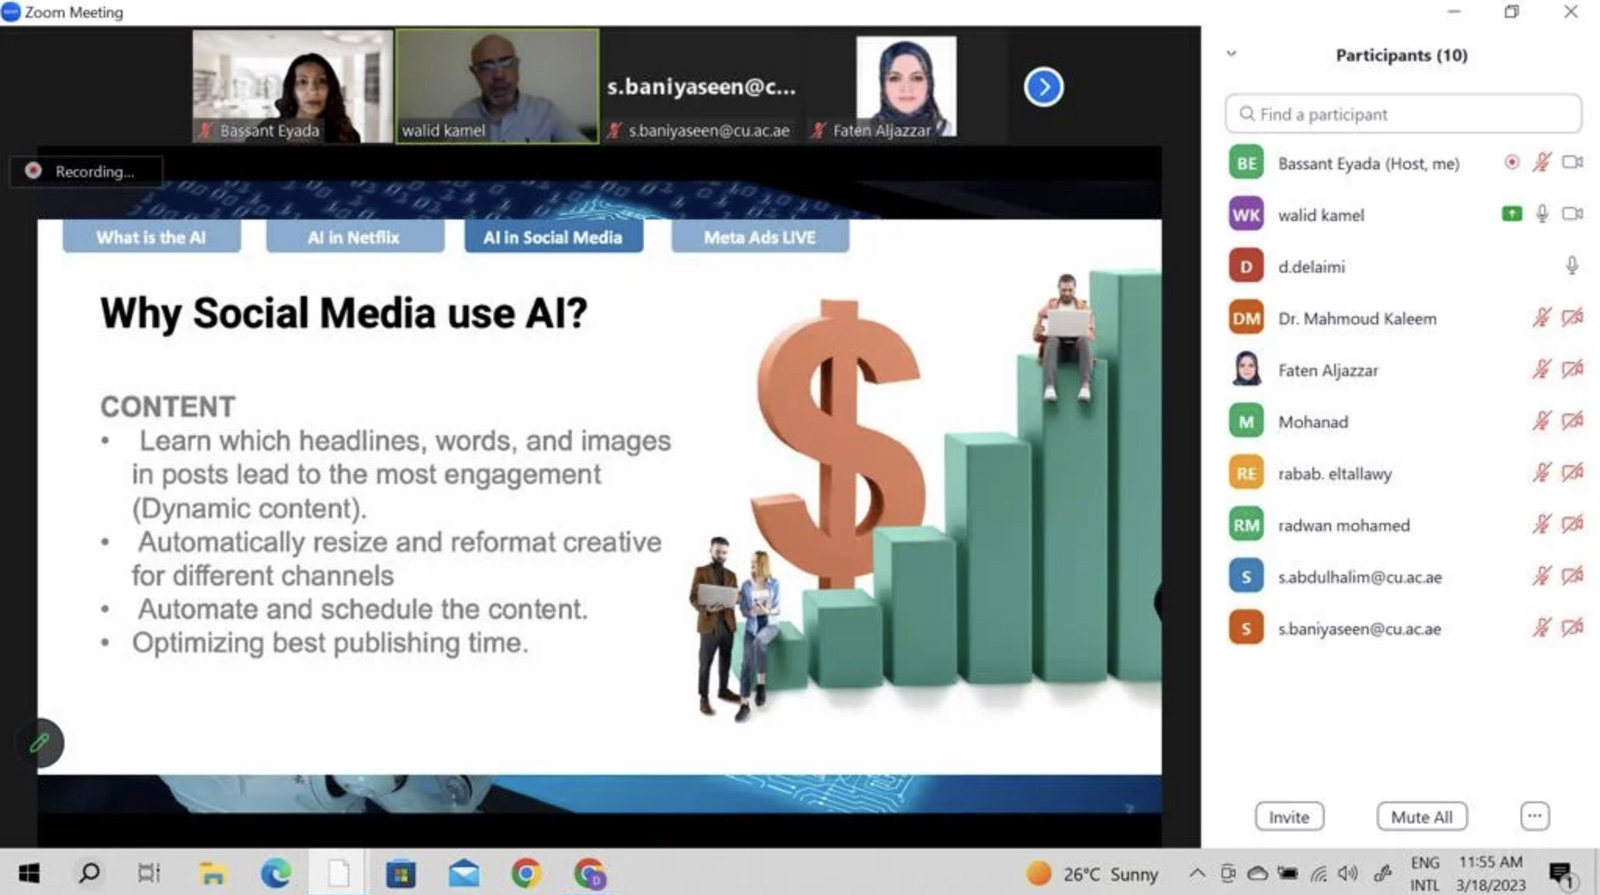Click the Recording indicator
This screenshot has width=1600, height=895.
(x=86, y=171)
